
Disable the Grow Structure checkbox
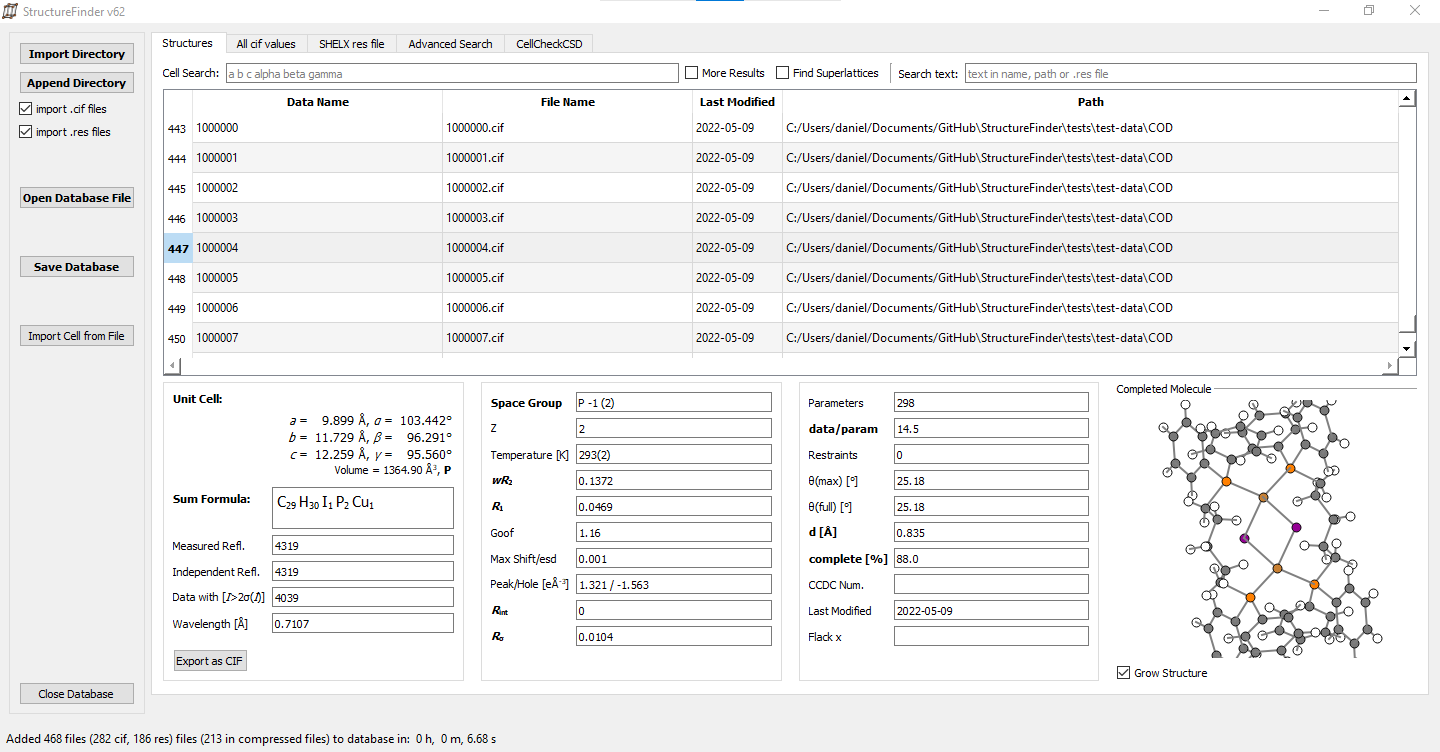tap(1124, 673)
